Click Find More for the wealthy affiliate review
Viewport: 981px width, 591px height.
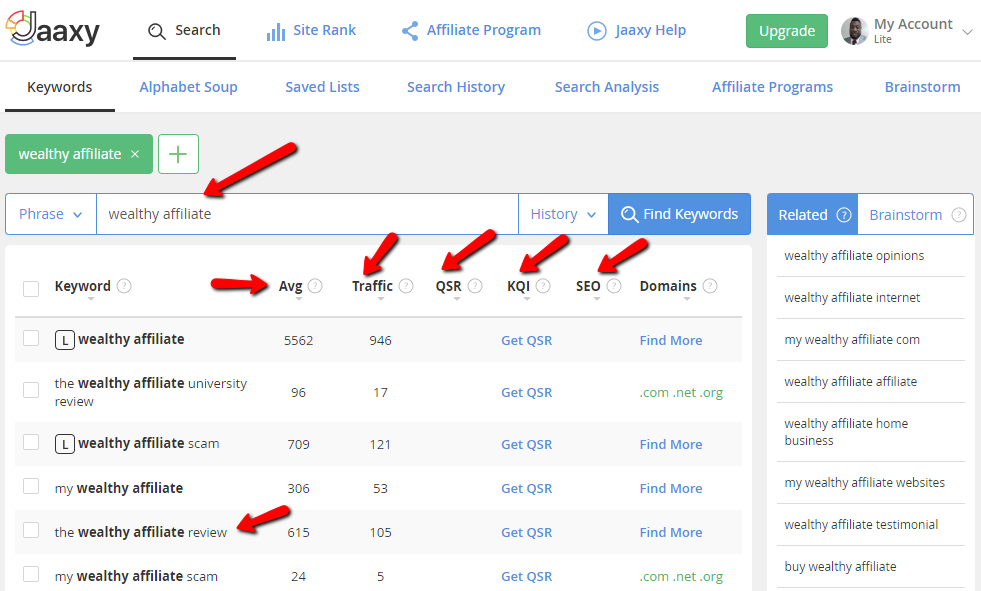coord(671,532)
